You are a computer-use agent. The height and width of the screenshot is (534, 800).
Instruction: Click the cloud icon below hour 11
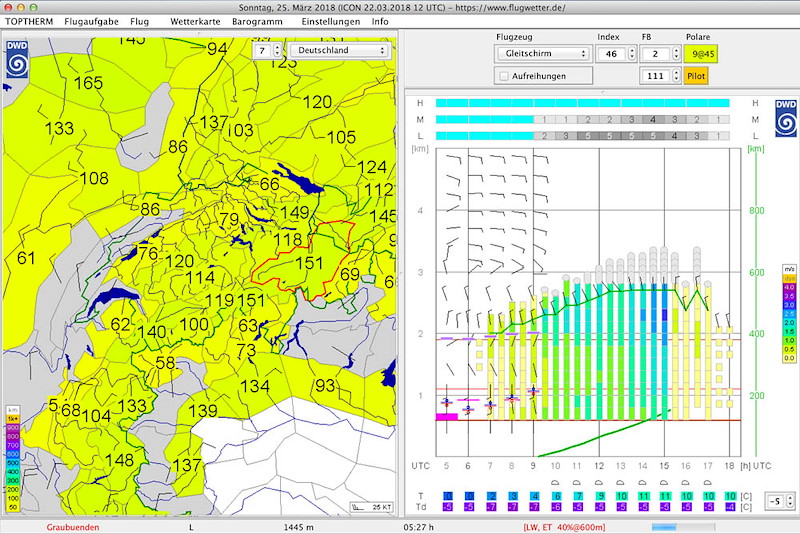577,482
